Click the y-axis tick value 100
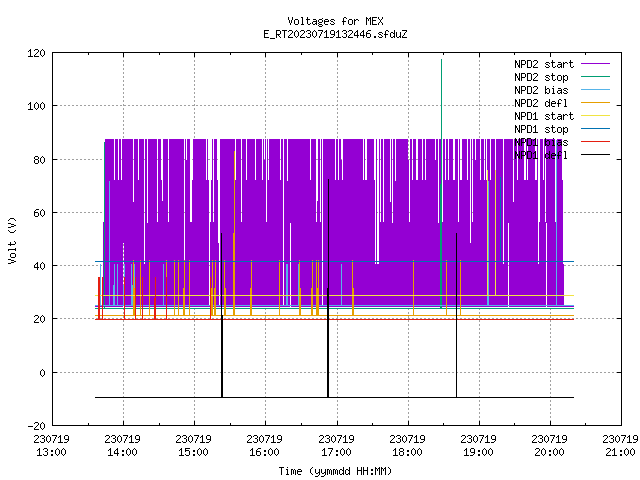The image size is (640, 480). (36, 106)
